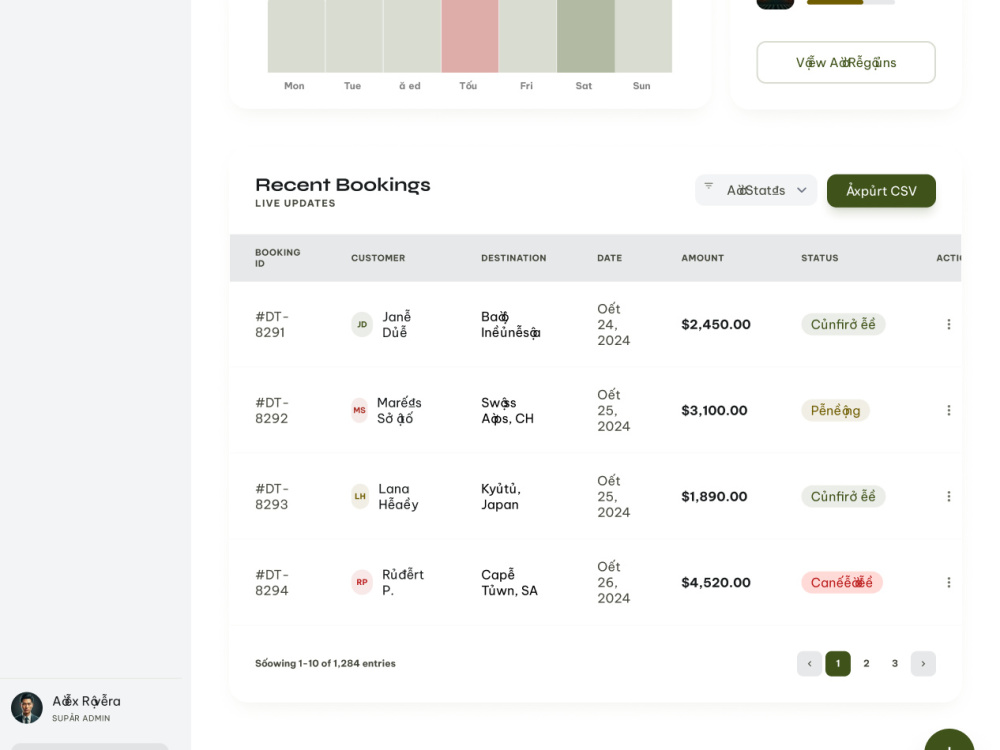Go to previous page of bookings
Viewport: 1000px width, 750px height.
click(x=809, y=663)
